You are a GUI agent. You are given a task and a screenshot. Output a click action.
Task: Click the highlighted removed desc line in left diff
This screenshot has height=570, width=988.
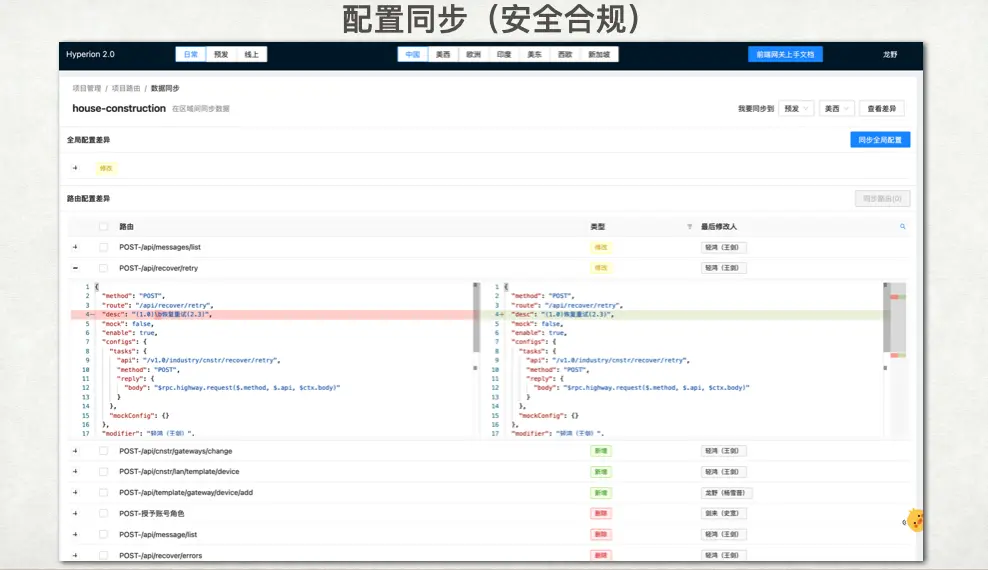pos(272,314)
